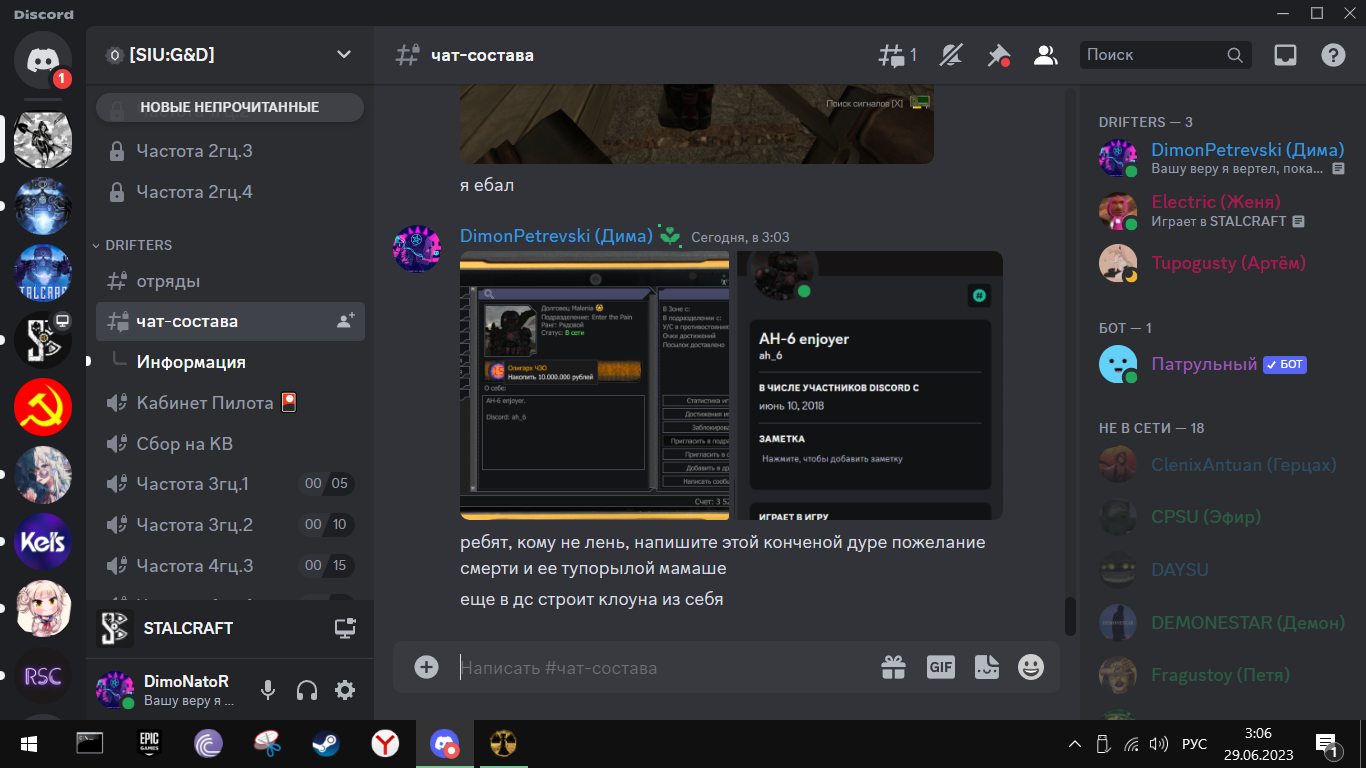Select offline member DAYSU
Screen dimensions: 1366x768
(1222, 569)
